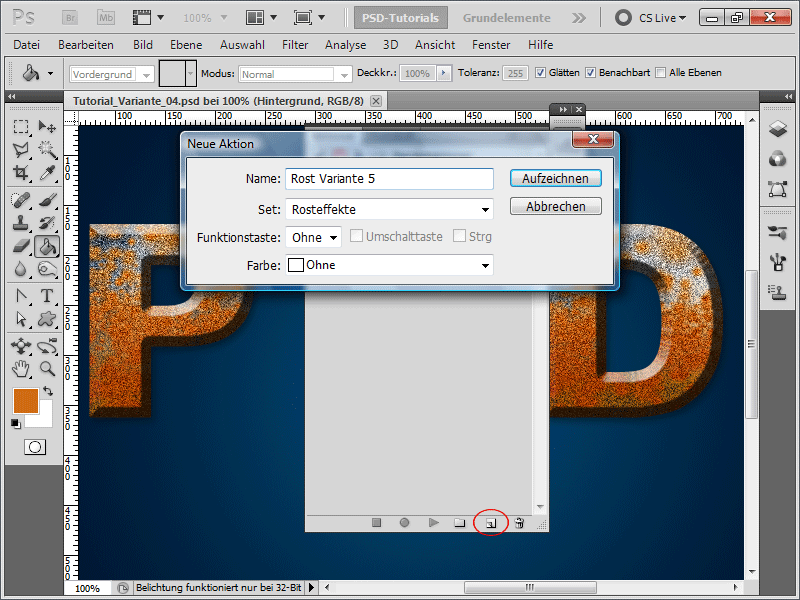The image size is (800, 600).
Task: Select the Clone Stamp tool
Action: [x=21, y=223]
